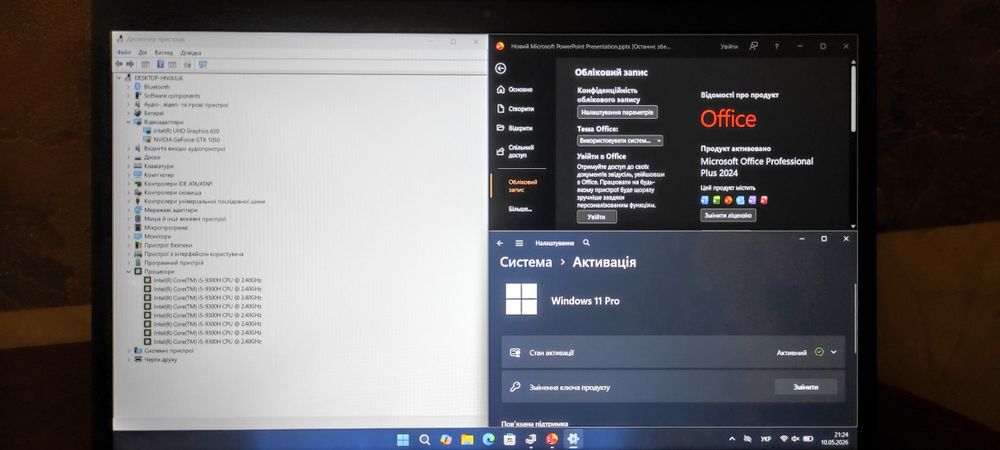This screenshot has height=450, width=1000.
Task: Click the Wi-Fi icon in system tray
Action: [784, 439]
